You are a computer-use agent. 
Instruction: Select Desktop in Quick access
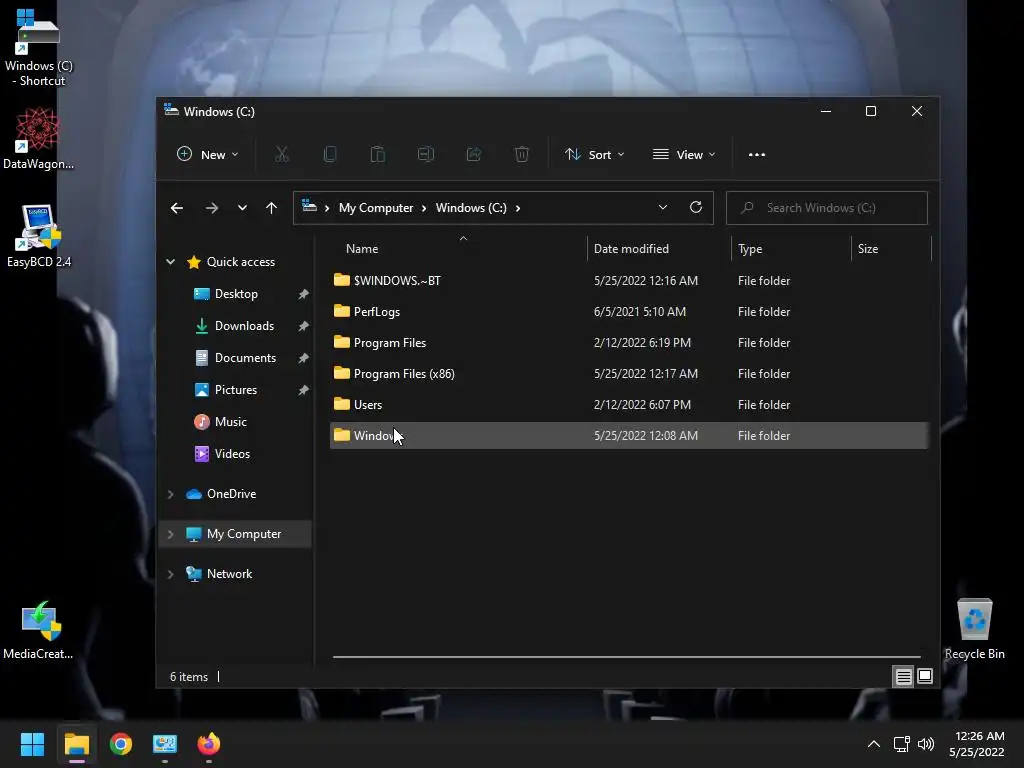[236, 294]
